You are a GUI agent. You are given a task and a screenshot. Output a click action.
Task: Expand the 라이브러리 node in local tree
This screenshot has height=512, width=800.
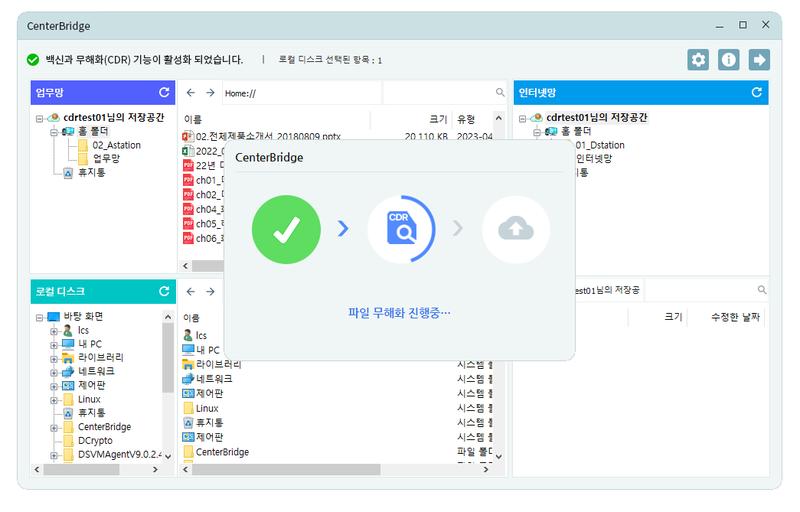(x=54, y=358)
